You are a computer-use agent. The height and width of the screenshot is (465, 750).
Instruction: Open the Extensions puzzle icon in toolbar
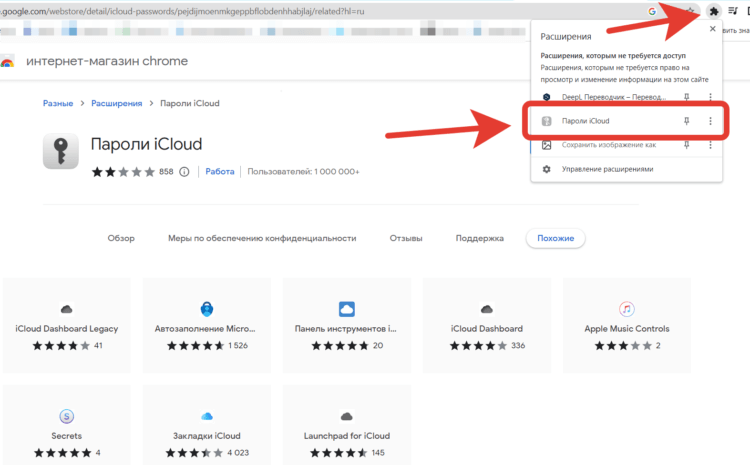[x=714, y=11]
